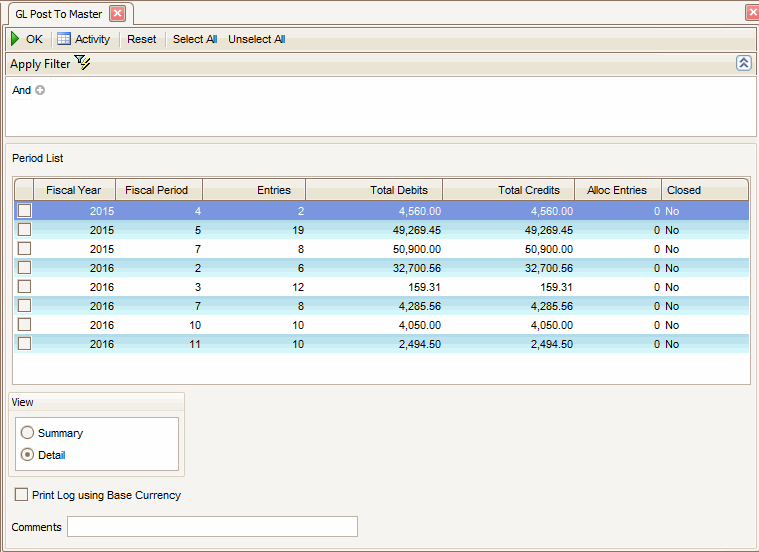Enable Print Log using Base Currency
This screenshot has width=759, height=552.
[22, 495]
